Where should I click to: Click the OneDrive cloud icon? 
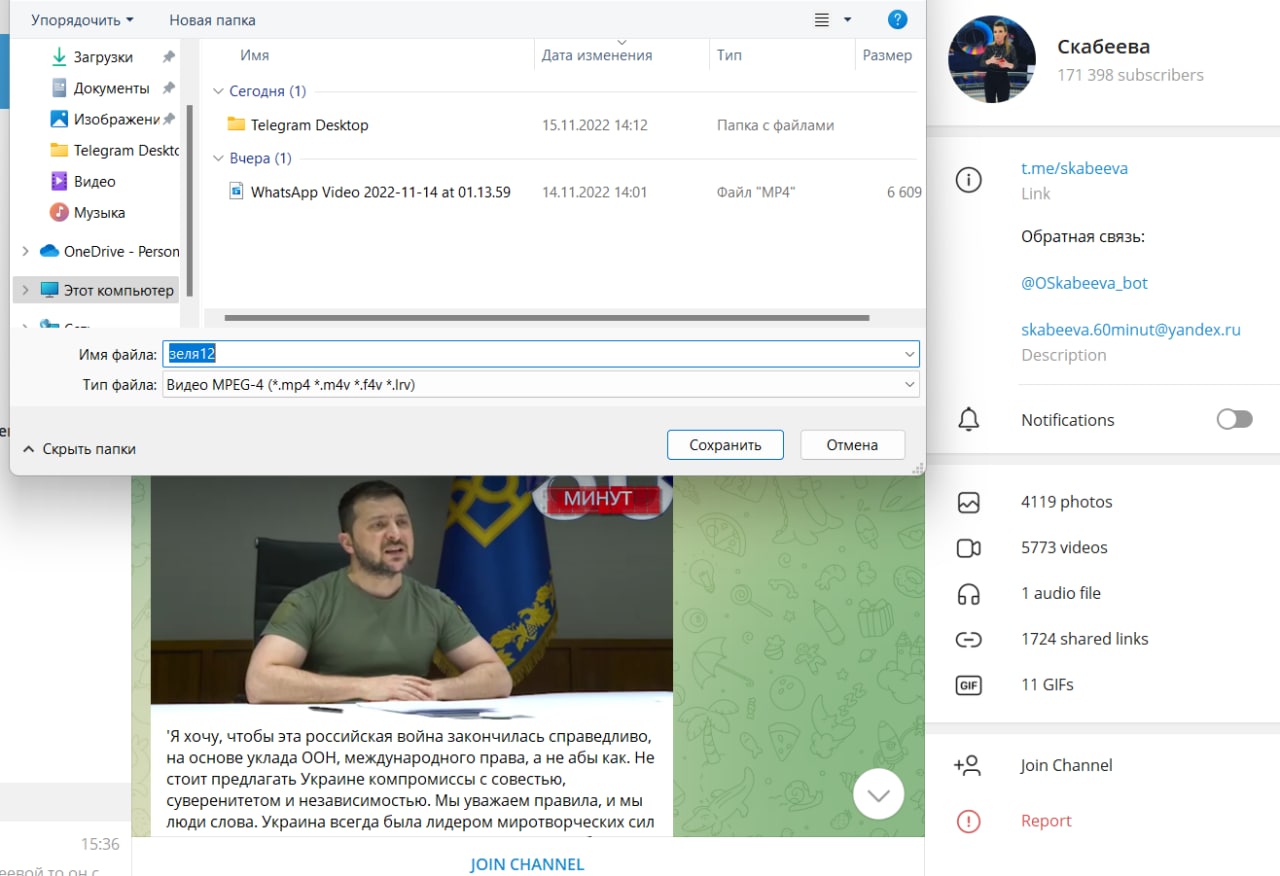pyautogui.click(x=49, y=251)
